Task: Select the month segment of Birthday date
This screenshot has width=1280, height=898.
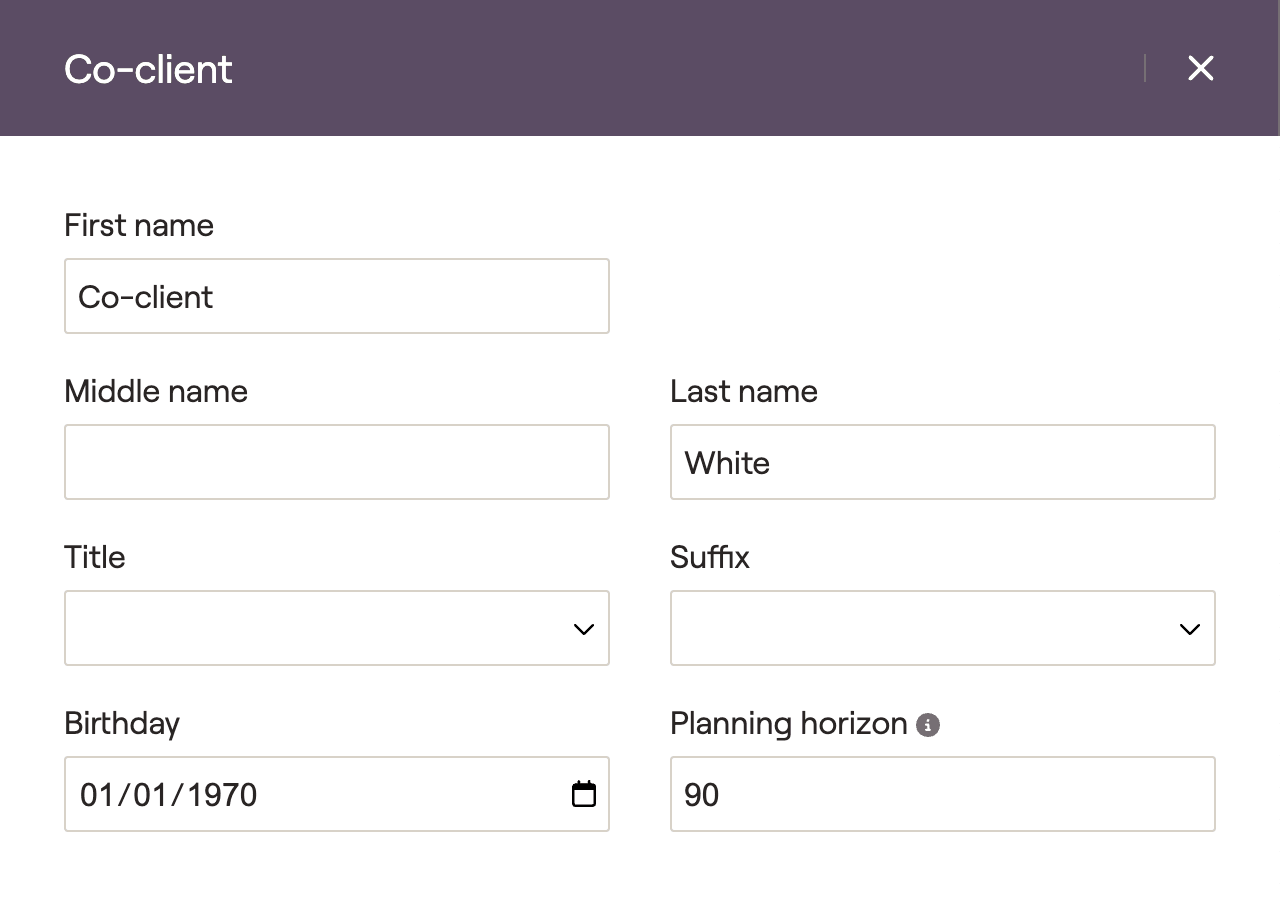Action: point(97,795)
